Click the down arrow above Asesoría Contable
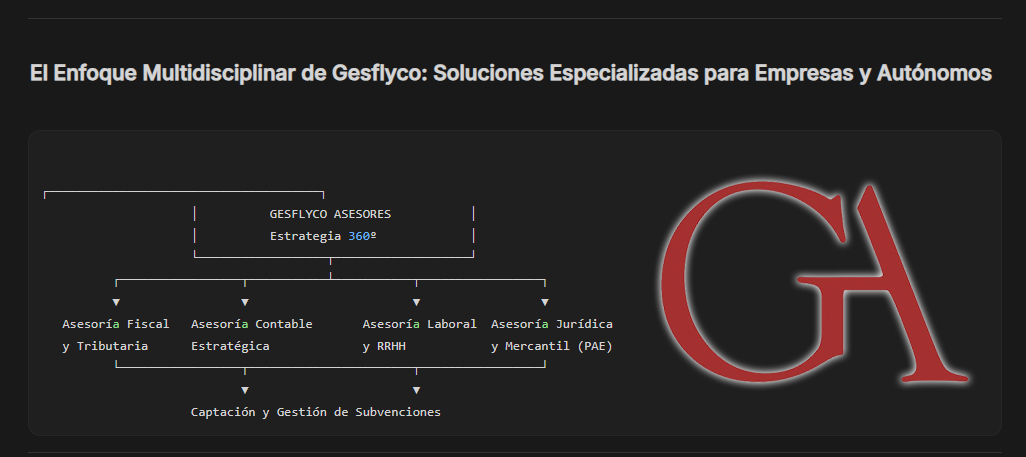 click(x=245, y=302)
